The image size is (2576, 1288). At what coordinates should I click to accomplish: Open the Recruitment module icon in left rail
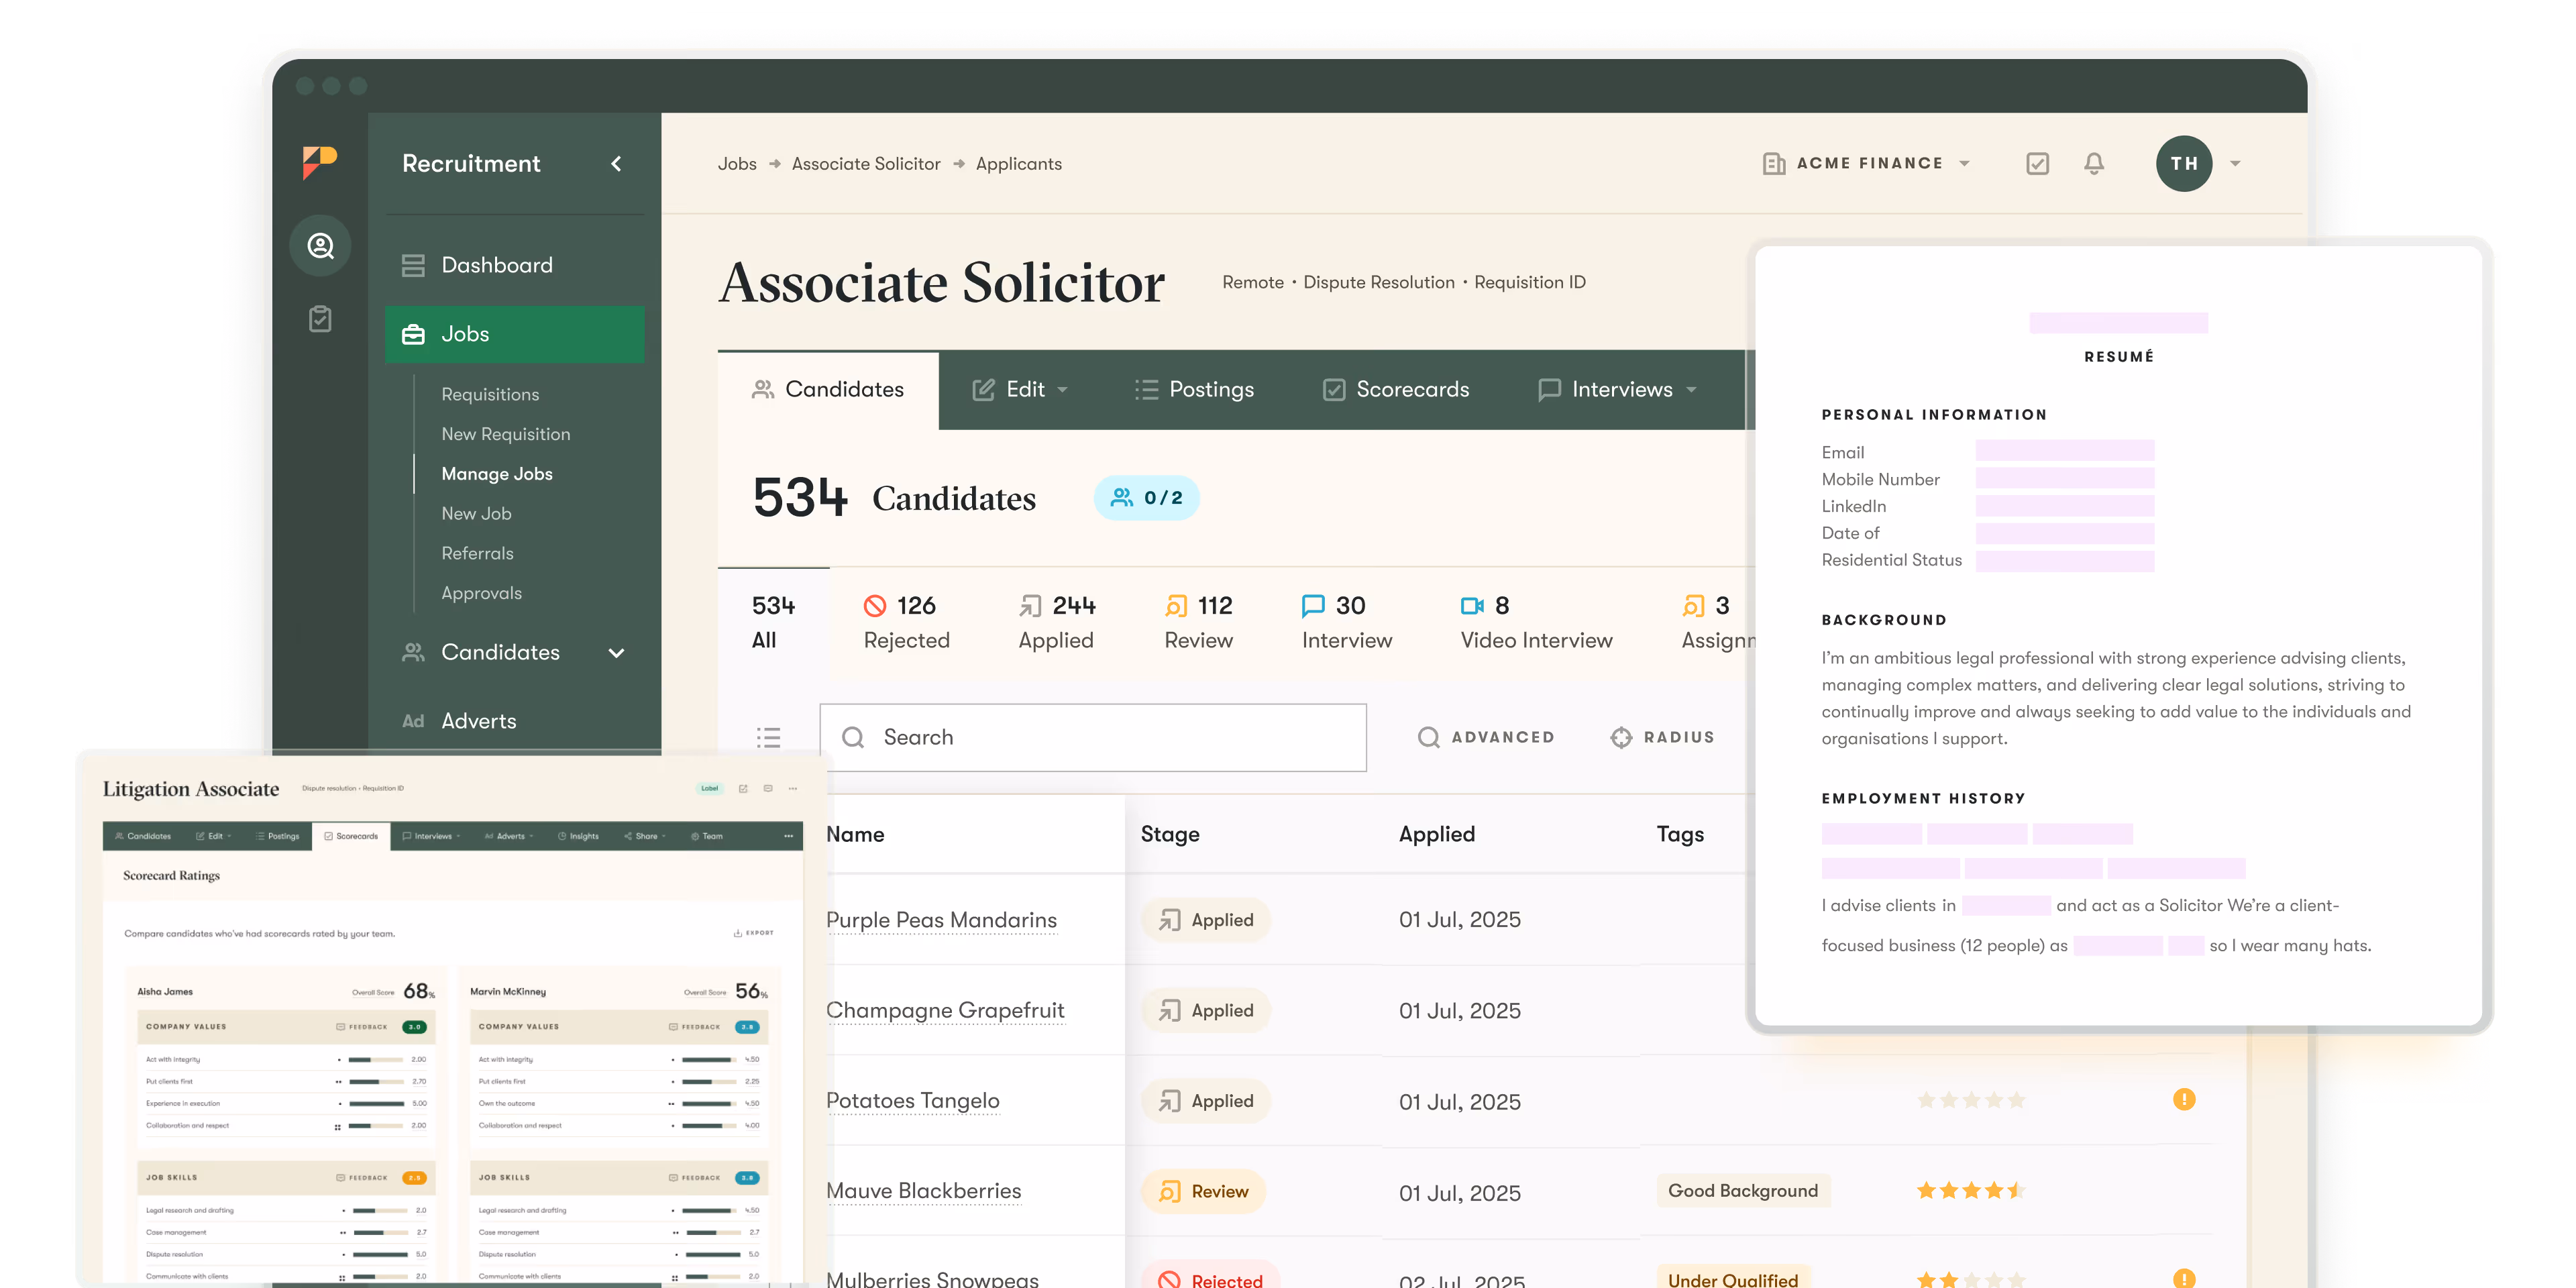tap(320, 245)
